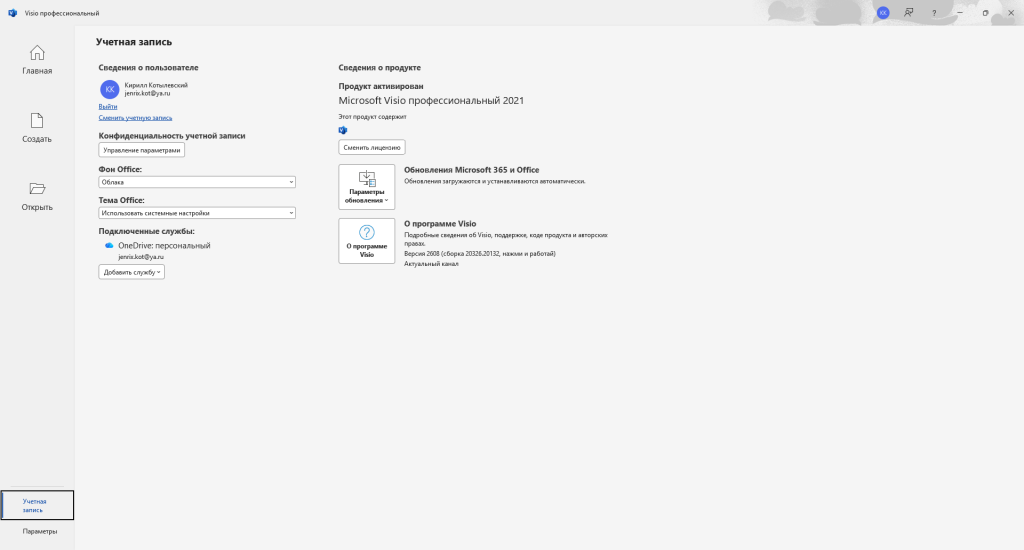
Task: Expand the Тема Office combo box
Action: [x=197, y=213]
